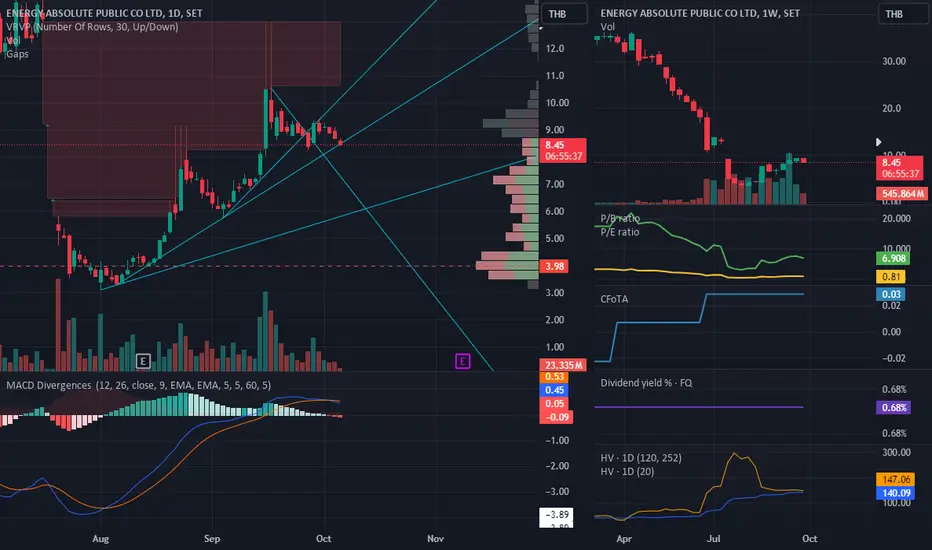Select the P/E ratio legend
The height and width of the screenshot is (550, 932).
pos(620,232)
